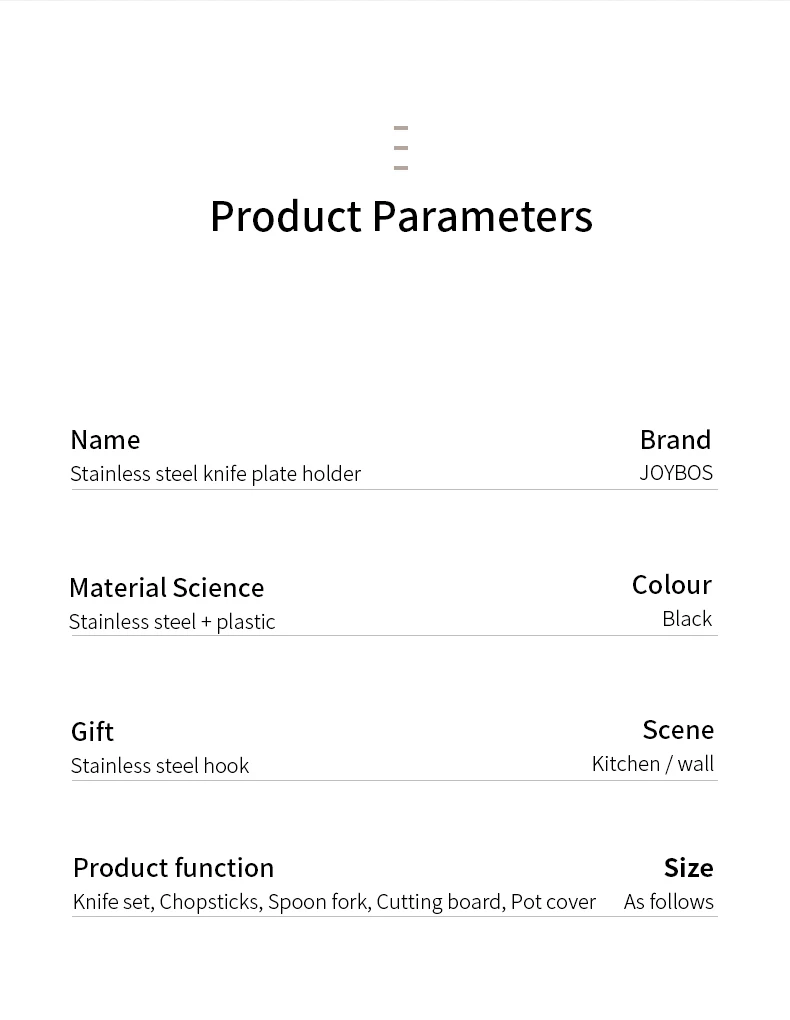This screenshot has height=1020, width=790.
Task: Click the Product Parameters heading
Action: click(402, 216)
